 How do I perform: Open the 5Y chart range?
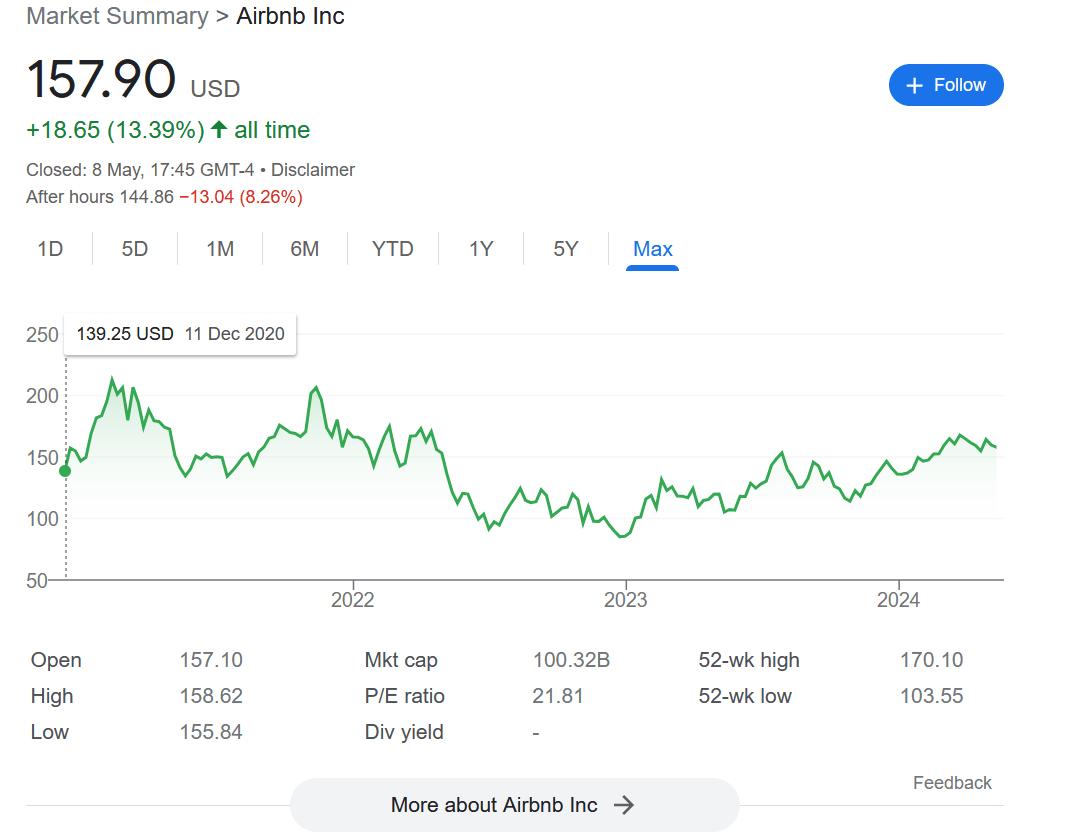(x=566, y=249)
